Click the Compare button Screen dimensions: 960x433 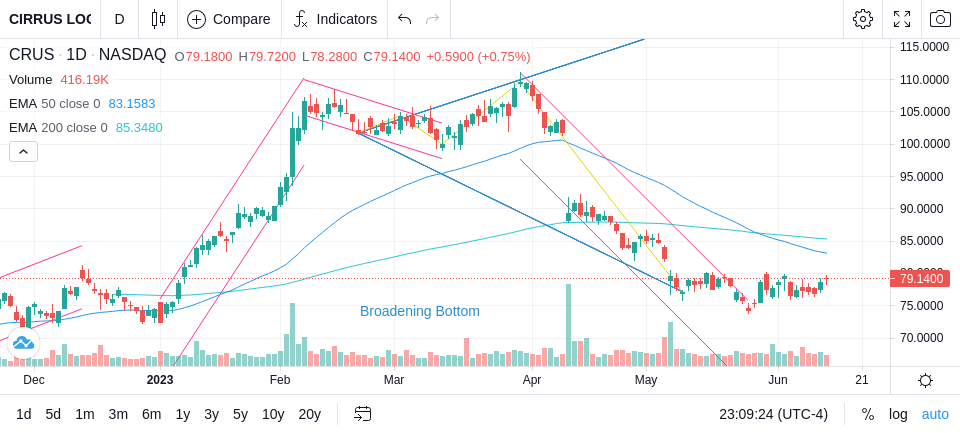click(229, 19)
